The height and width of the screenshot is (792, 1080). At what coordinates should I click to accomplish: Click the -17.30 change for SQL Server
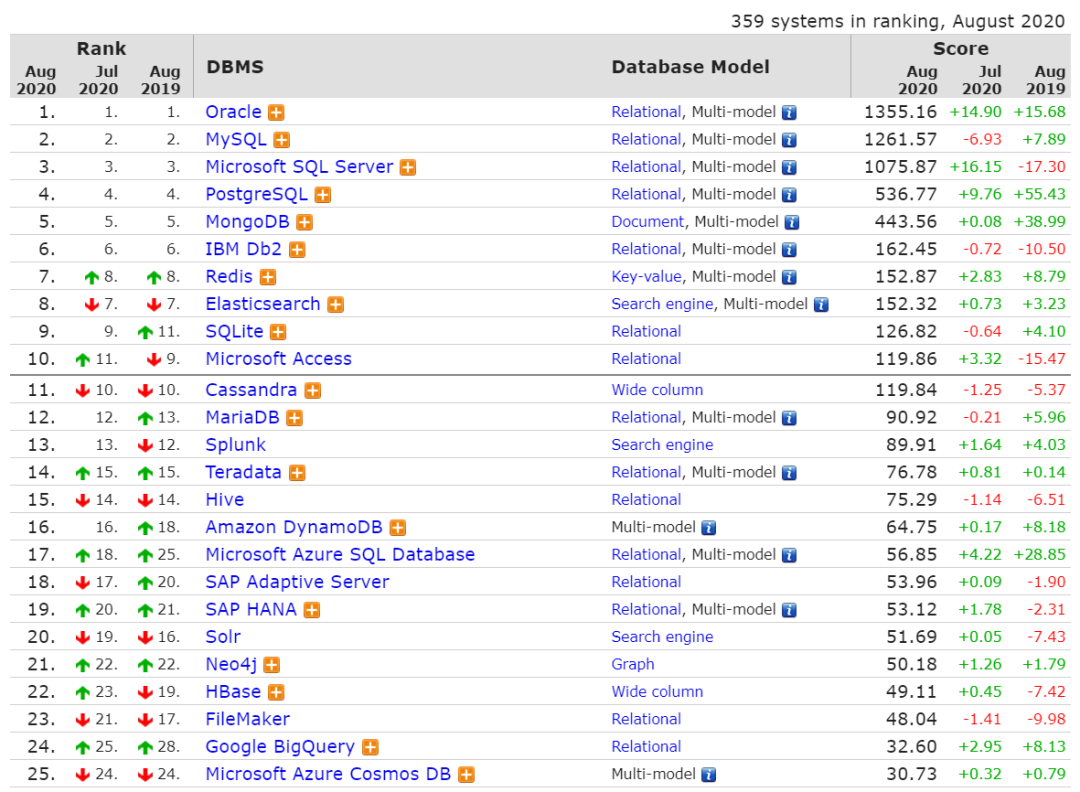click(1041, 167)
